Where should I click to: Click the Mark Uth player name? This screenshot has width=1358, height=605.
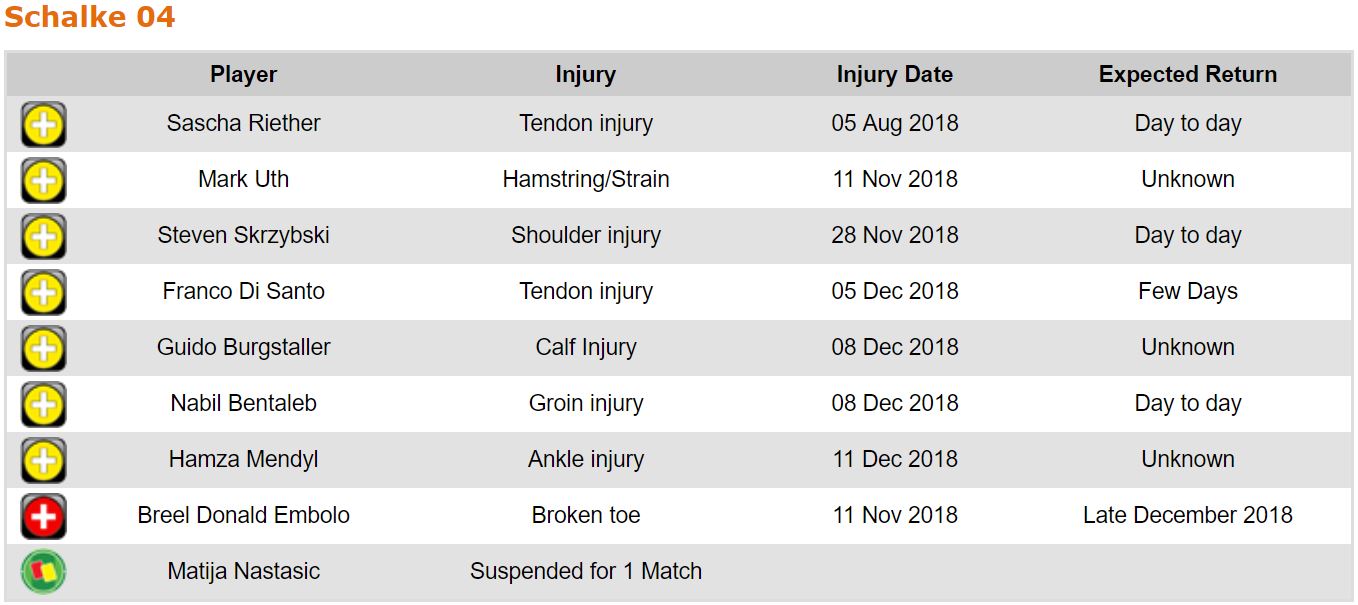pyautogui.click(x=243, y=180)
